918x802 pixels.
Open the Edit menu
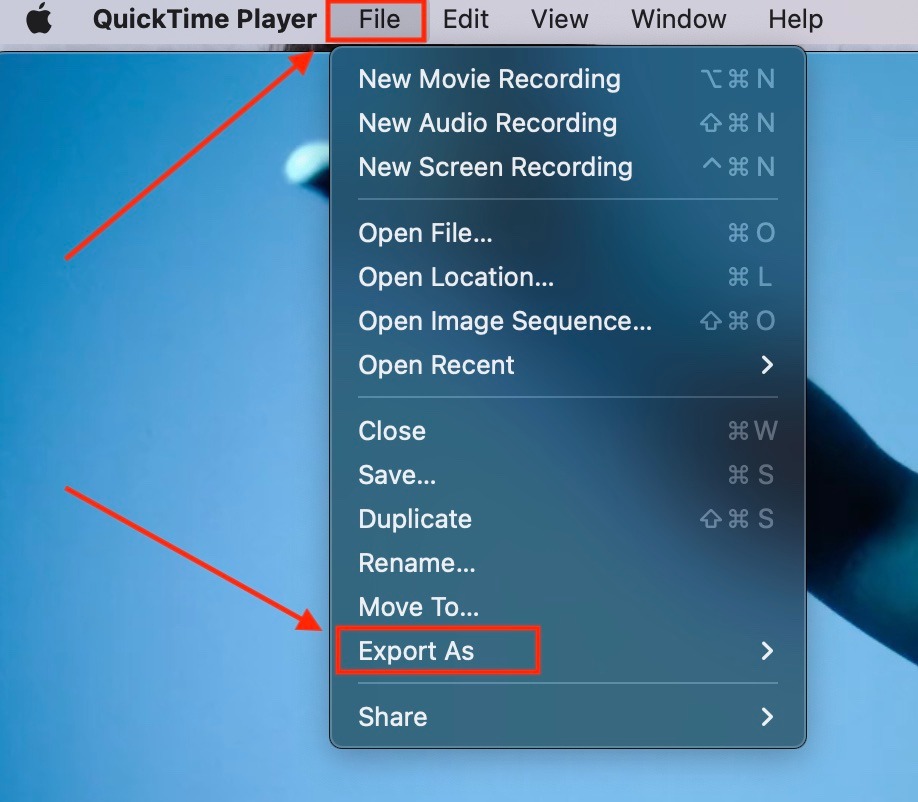pyautogui.click(x=465, y=19)
